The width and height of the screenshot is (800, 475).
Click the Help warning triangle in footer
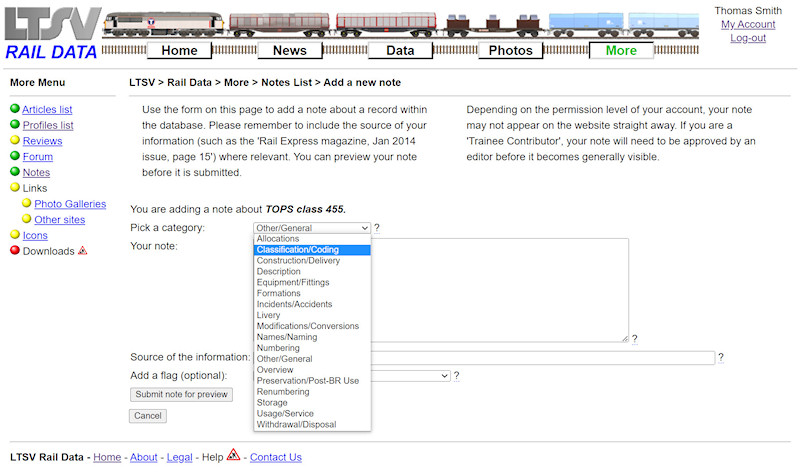click(233, 455)
